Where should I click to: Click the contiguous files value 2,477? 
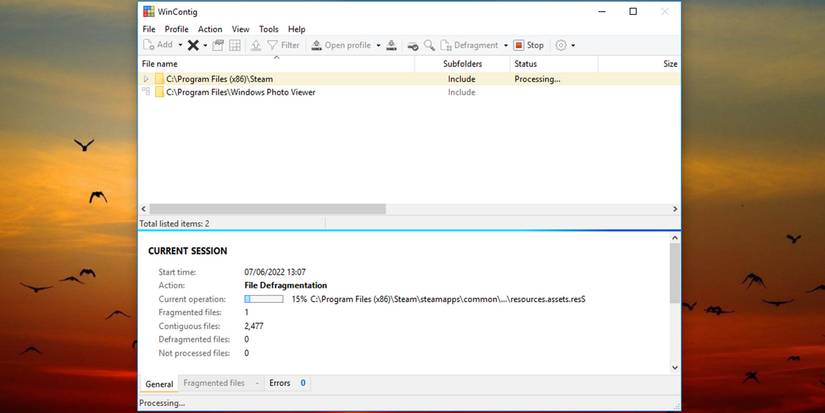(x=254, y=326)
